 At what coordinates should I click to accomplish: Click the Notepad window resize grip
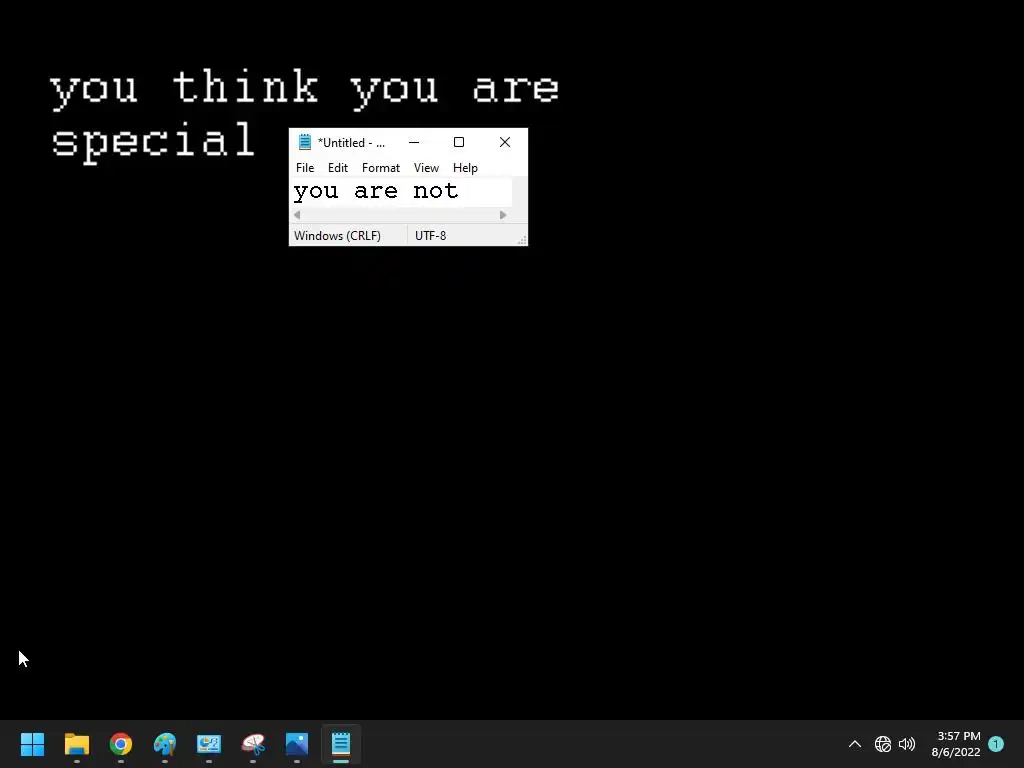pyautogui.click(x=522, y=240)
